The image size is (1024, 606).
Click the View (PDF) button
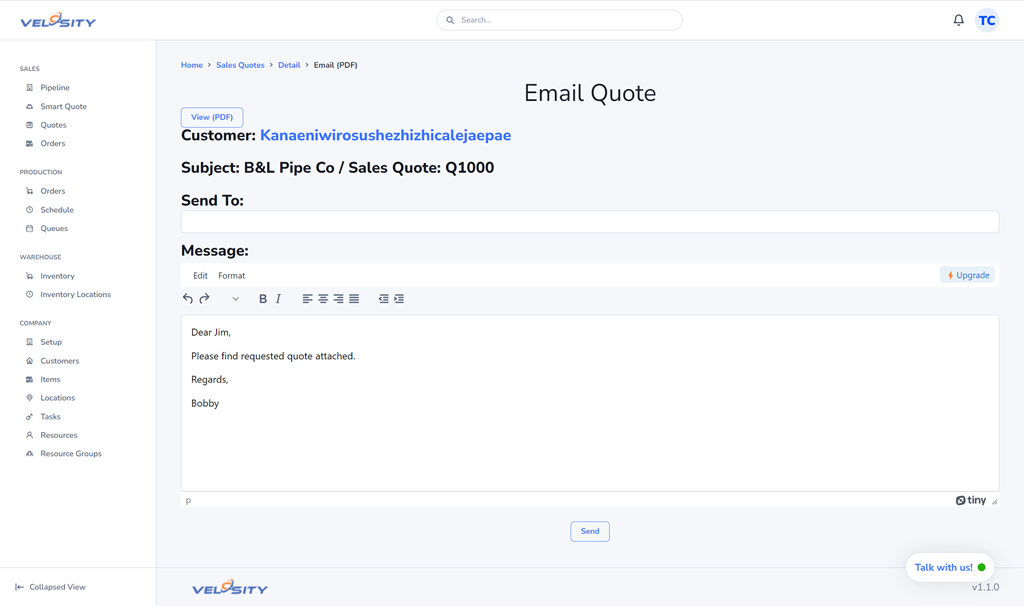click(x=212, y=117)
